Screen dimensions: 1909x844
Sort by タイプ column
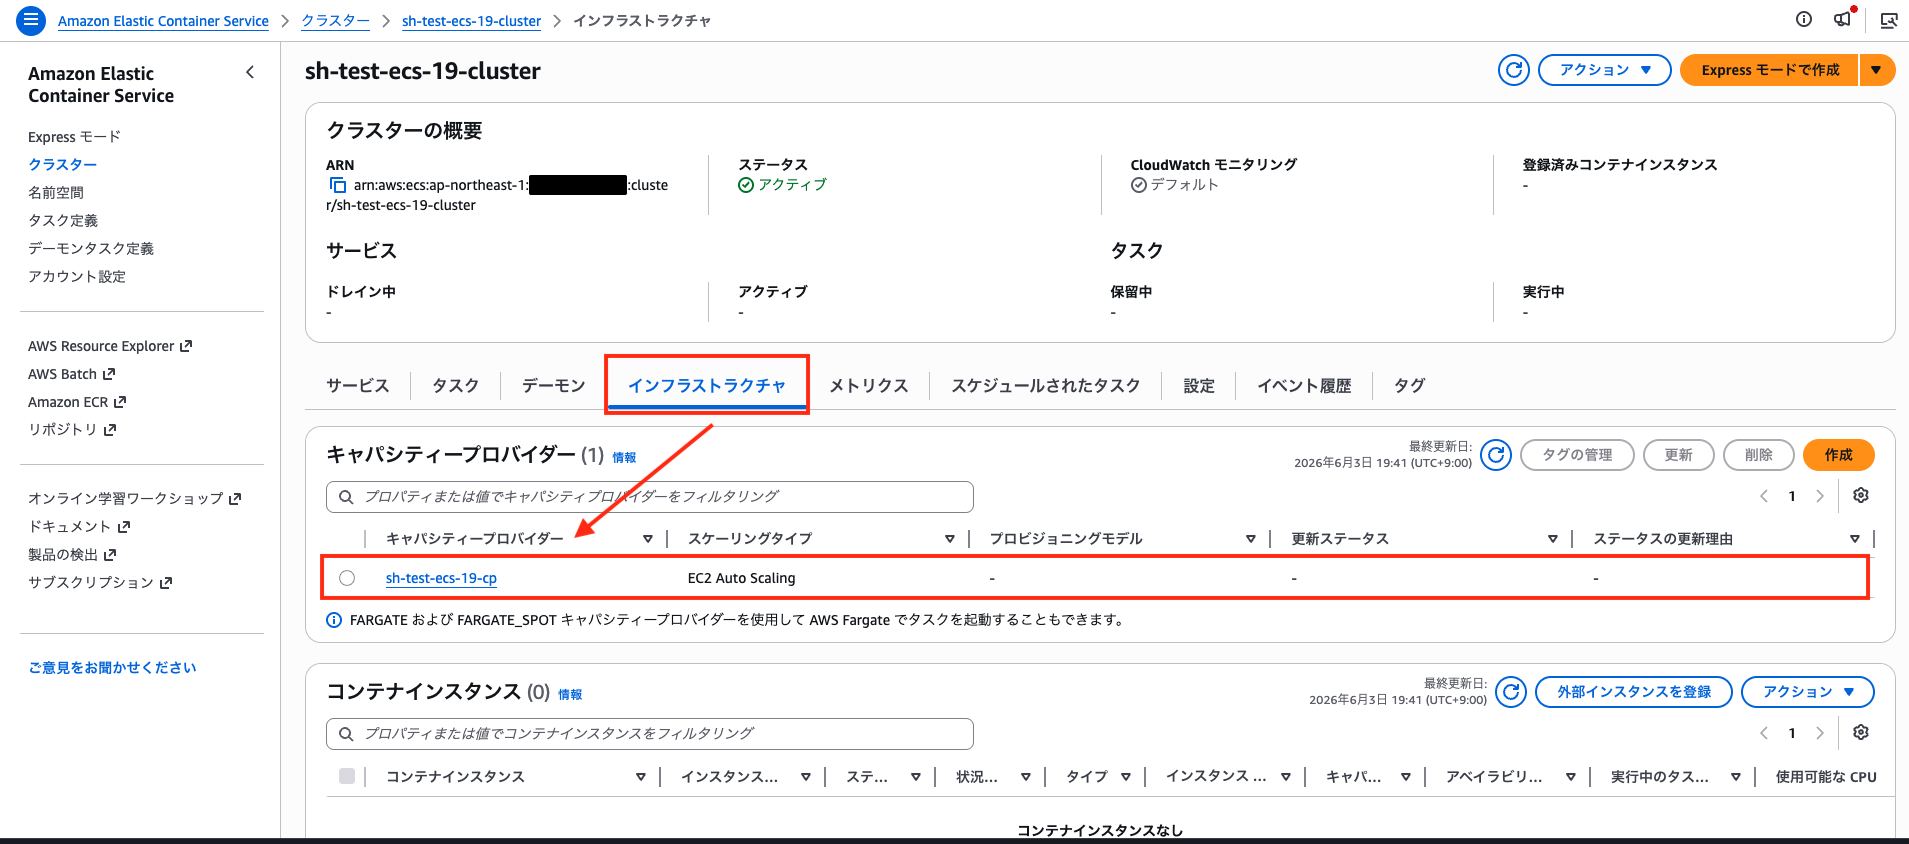(1126, 777)
